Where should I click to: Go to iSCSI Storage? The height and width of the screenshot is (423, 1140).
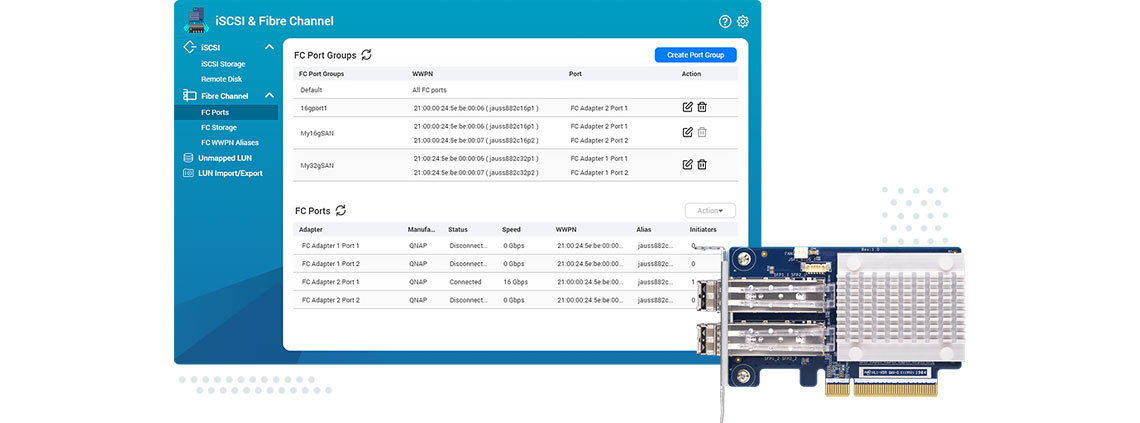point(222,64)
